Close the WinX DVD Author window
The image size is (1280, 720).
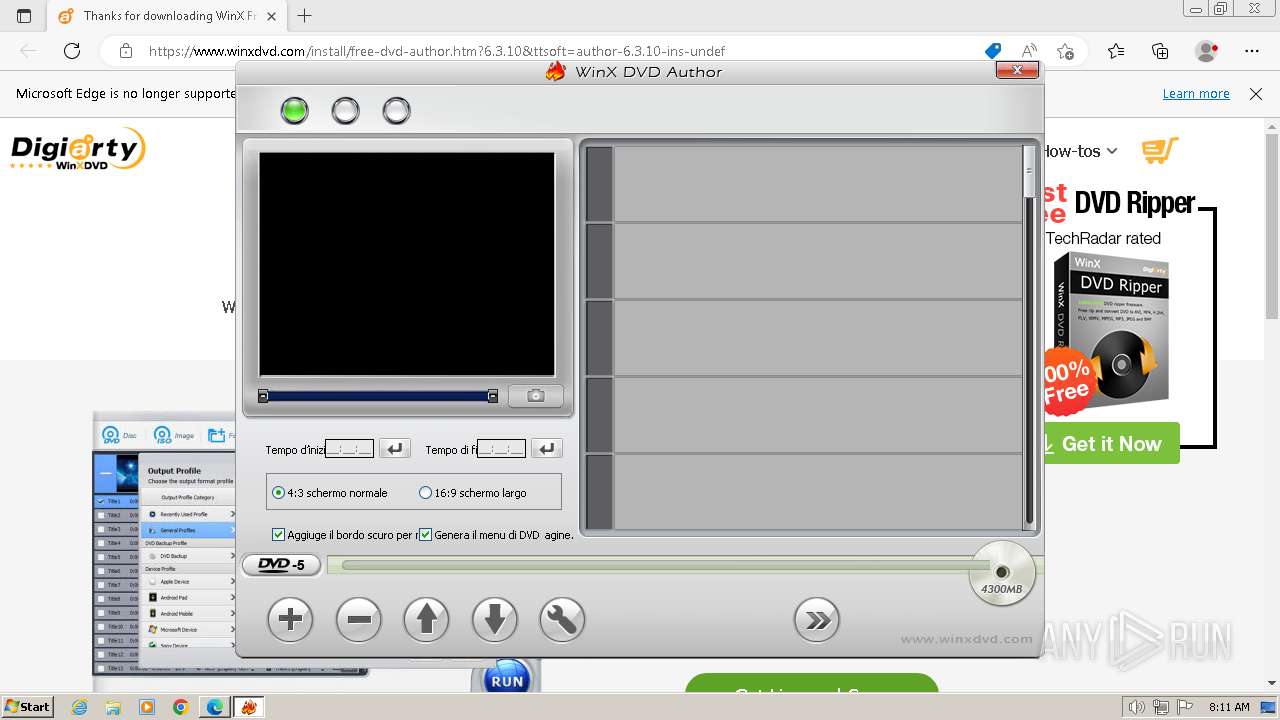click(x=1017, y=70)
